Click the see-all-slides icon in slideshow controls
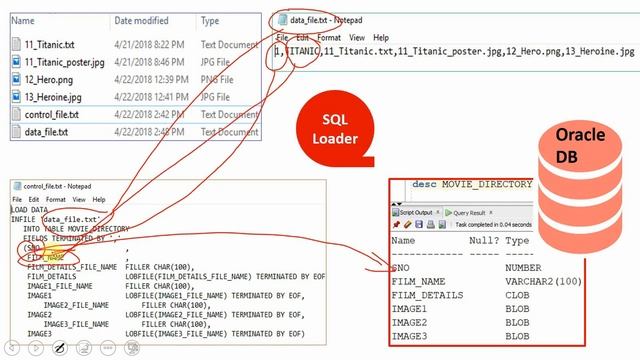640x360 pixels. coord(84,348)
